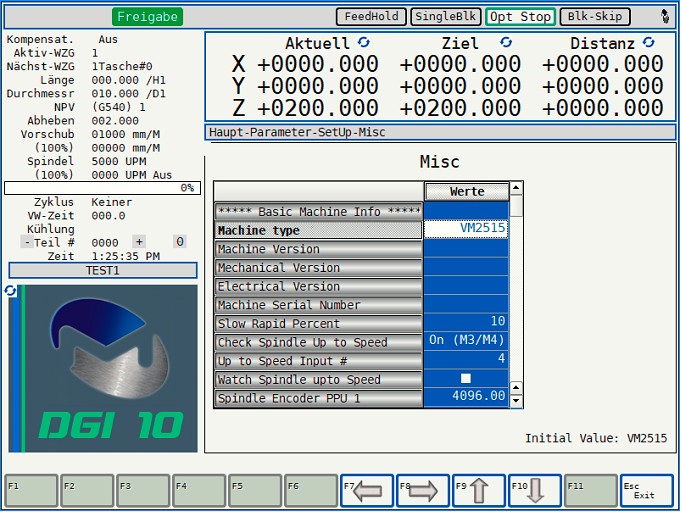Screen dimensions: 682x512
Task: Click the DGI 10 logo preview
Action: [103, 368]
